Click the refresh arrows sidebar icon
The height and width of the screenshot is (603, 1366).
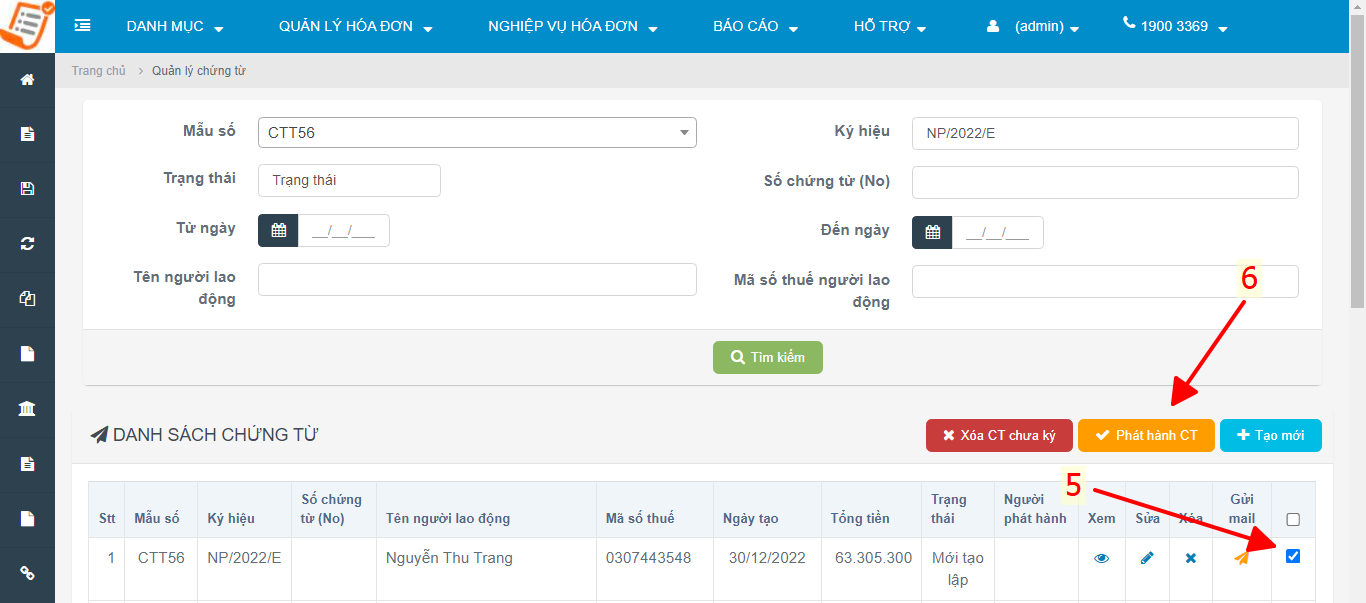click(27, 244)
